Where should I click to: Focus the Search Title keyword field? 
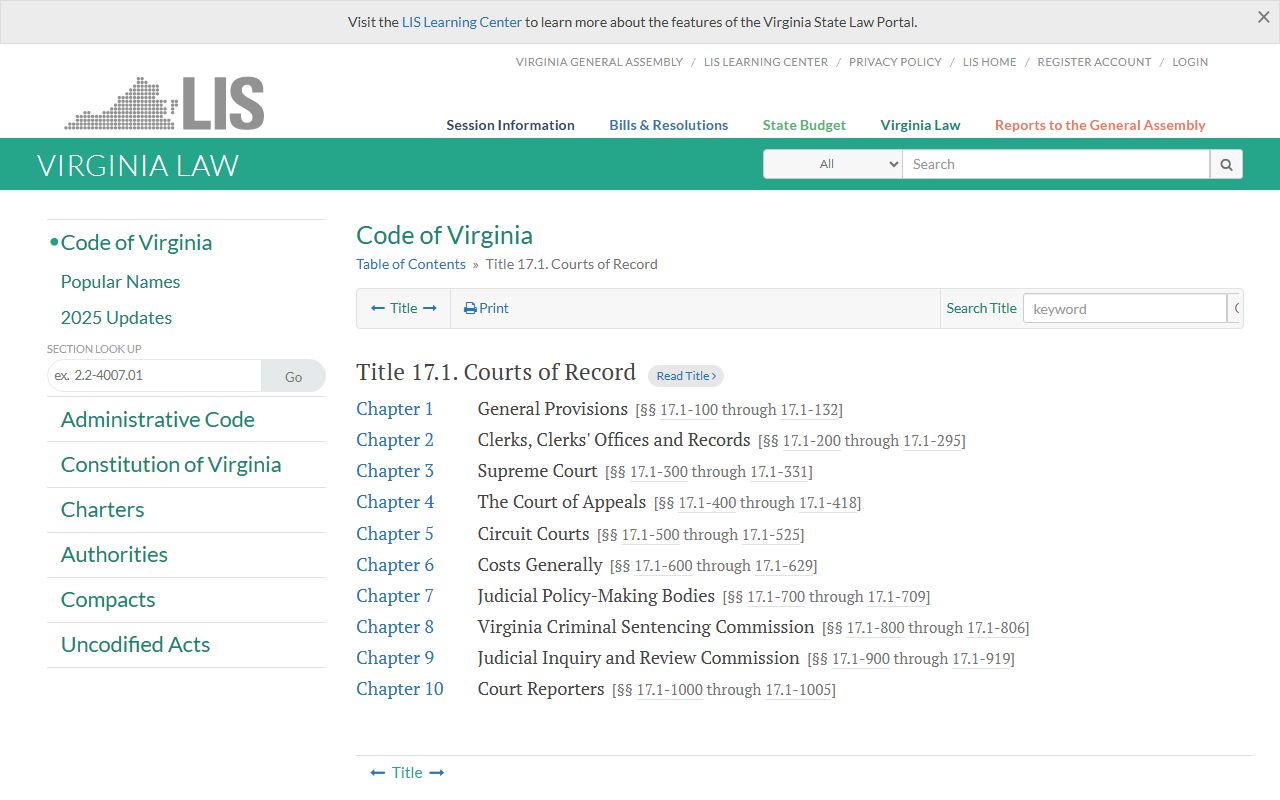tap(1125, 308)
